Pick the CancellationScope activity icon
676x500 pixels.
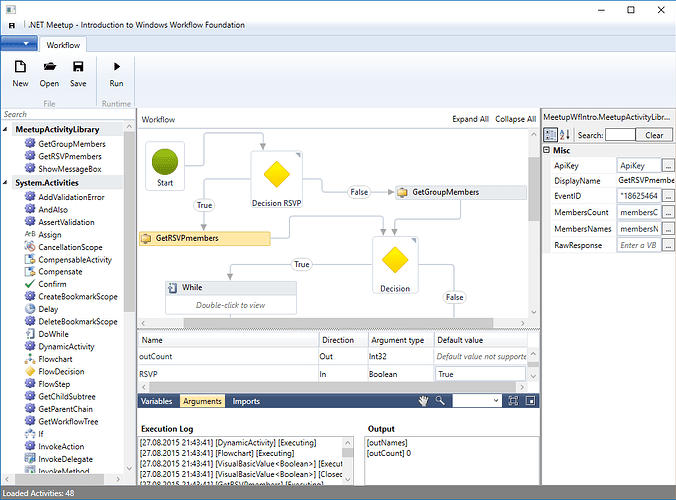[30, 247]
